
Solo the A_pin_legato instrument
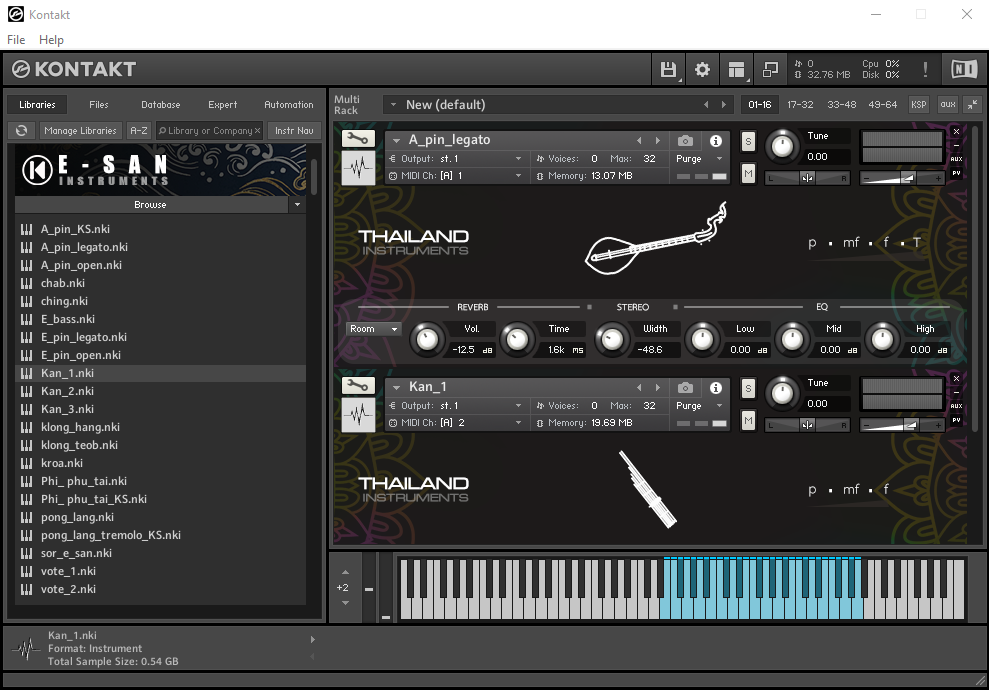(x=748, y=141)
